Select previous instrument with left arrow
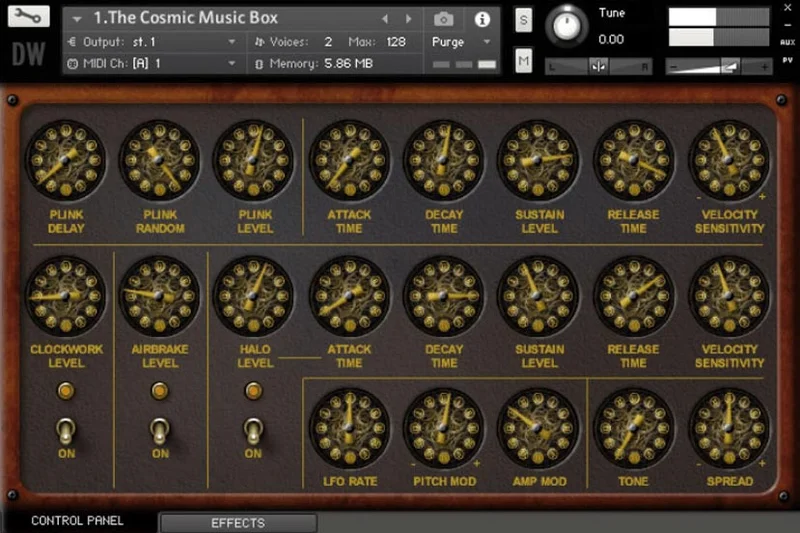The height and width of the screenshot is (533, 800). (x=385, y=19)
